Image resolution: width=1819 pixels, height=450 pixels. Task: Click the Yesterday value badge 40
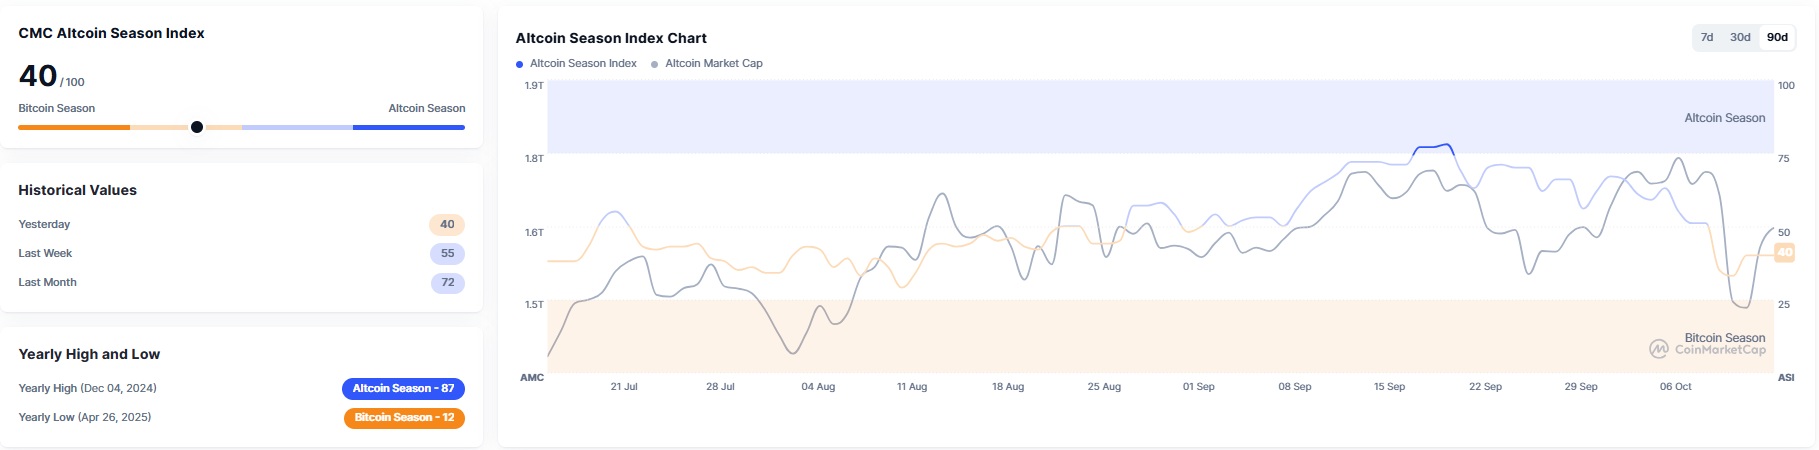pos(447,225)
